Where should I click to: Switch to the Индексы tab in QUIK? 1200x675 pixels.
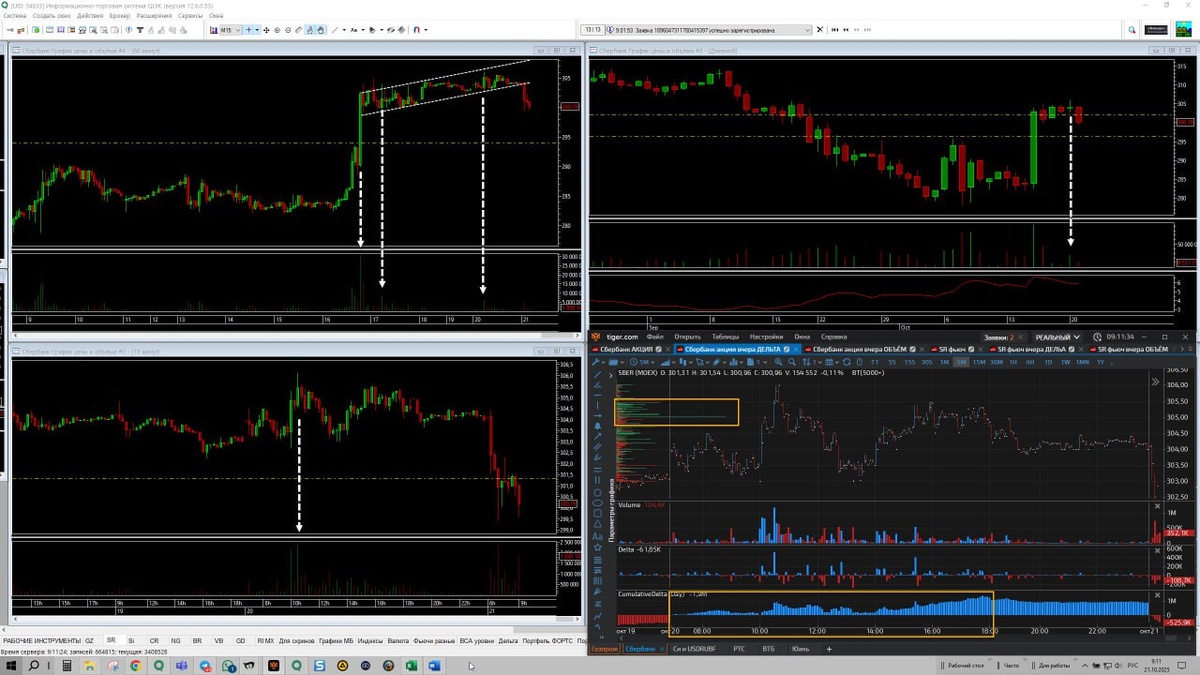pyautogui.click(x=370, y=640)
